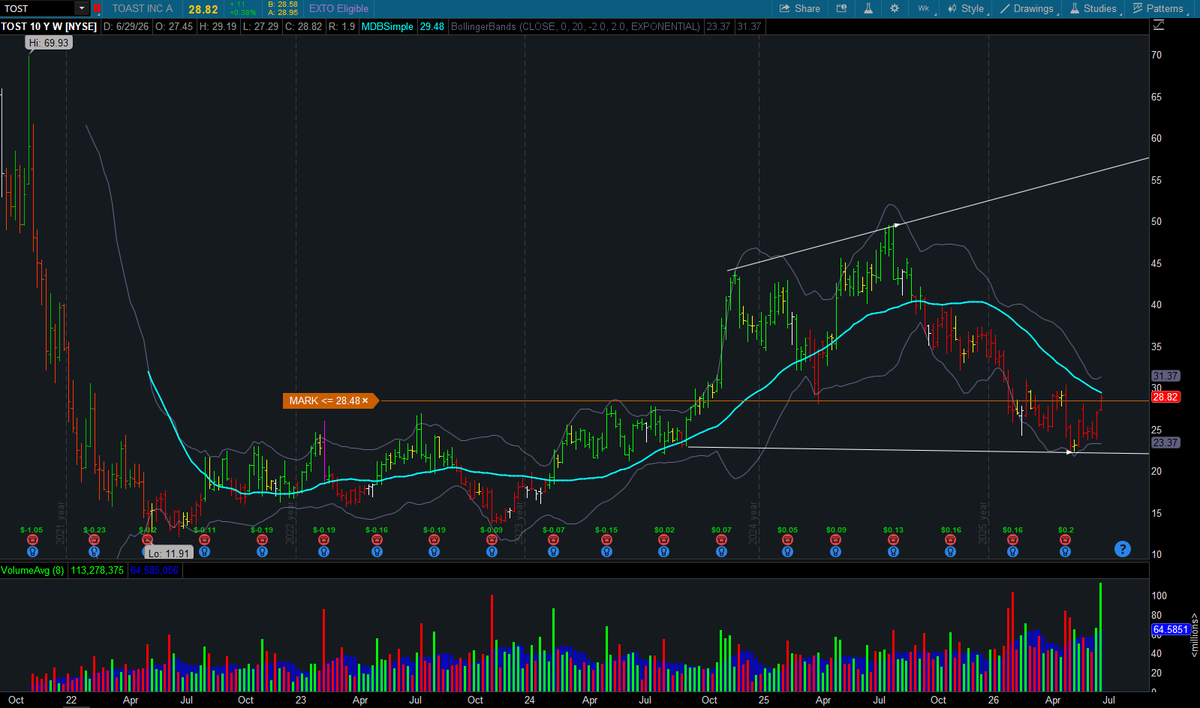This screenshot has width=1200, height=708.
Task: Click the H: 29.19 high price readout
Action: click(x=220, y=26)
